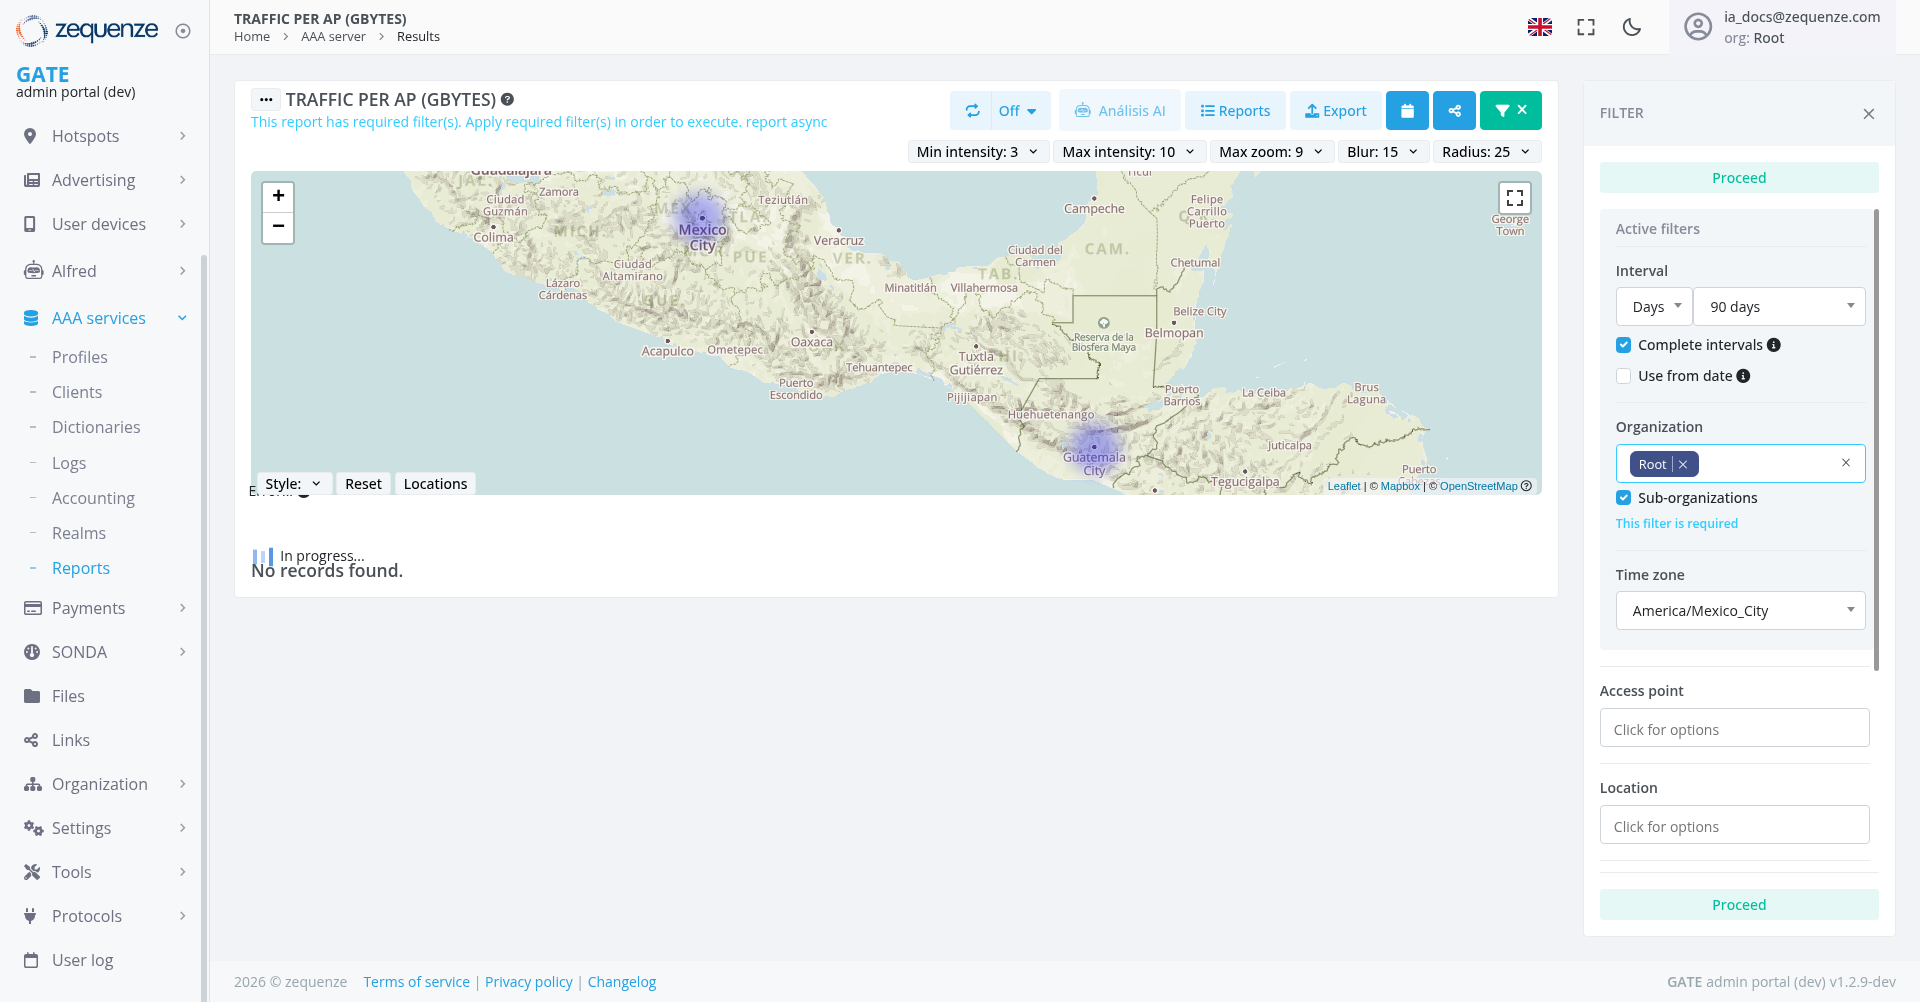Screen dimensions: 1920x1002
Task: Open Blur dropdown
Action: pos(1383,152)
